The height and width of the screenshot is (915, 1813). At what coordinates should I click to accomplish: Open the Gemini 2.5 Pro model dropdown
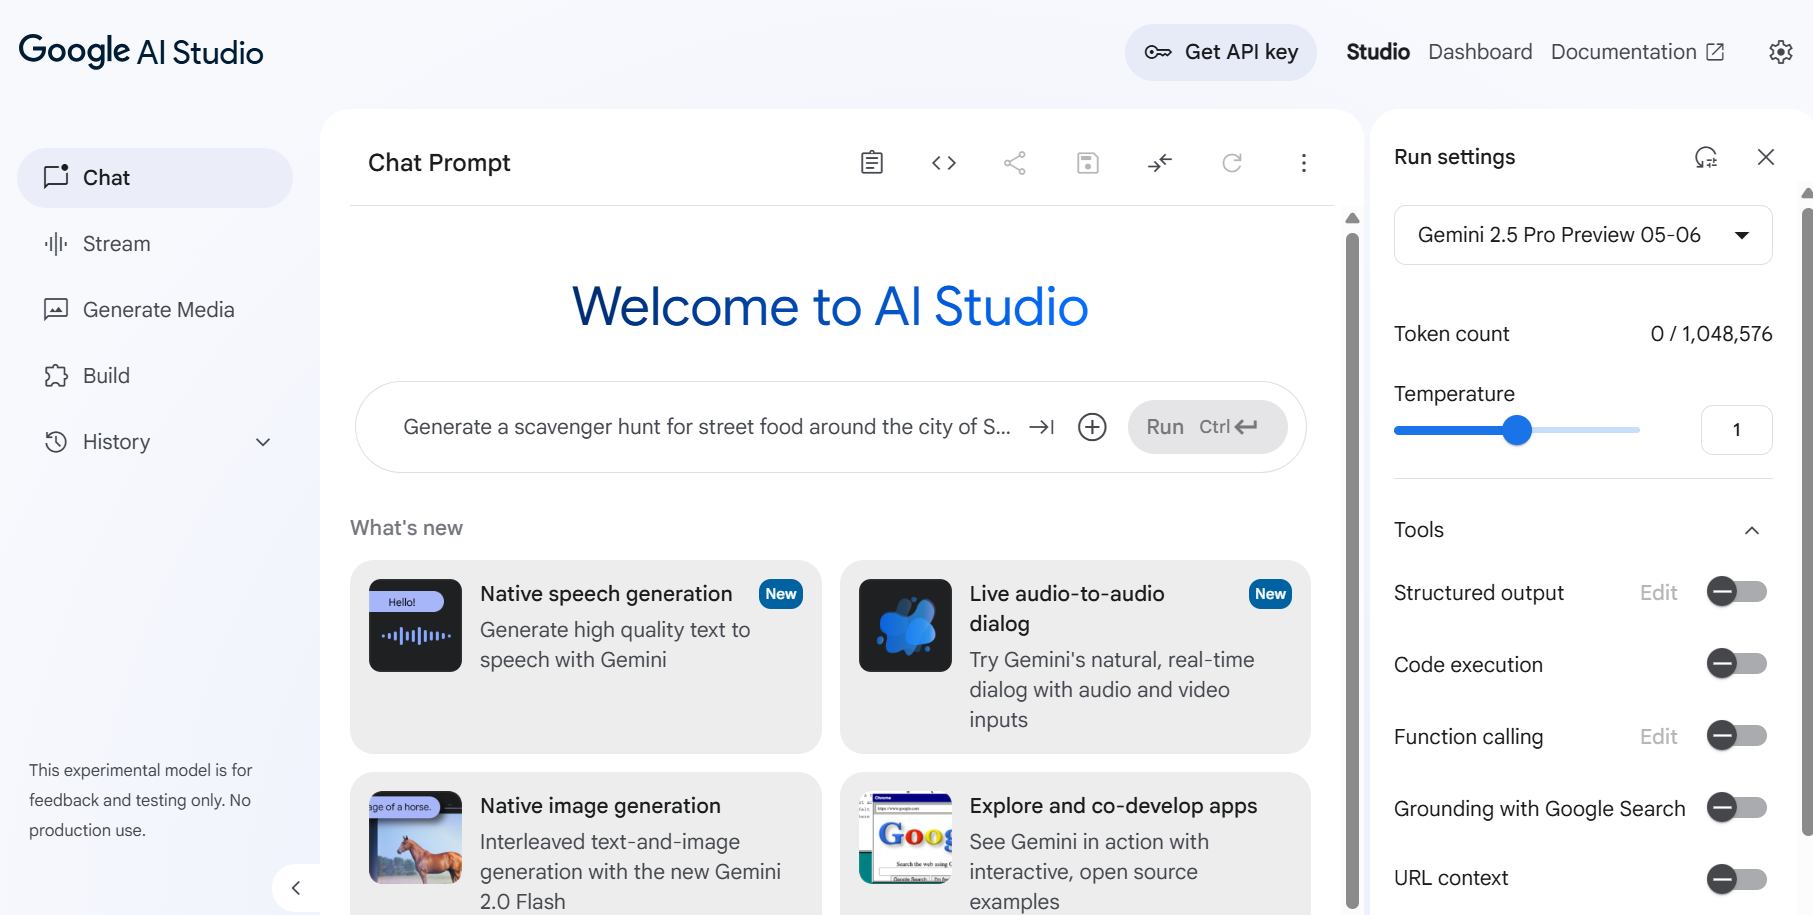1583,235
